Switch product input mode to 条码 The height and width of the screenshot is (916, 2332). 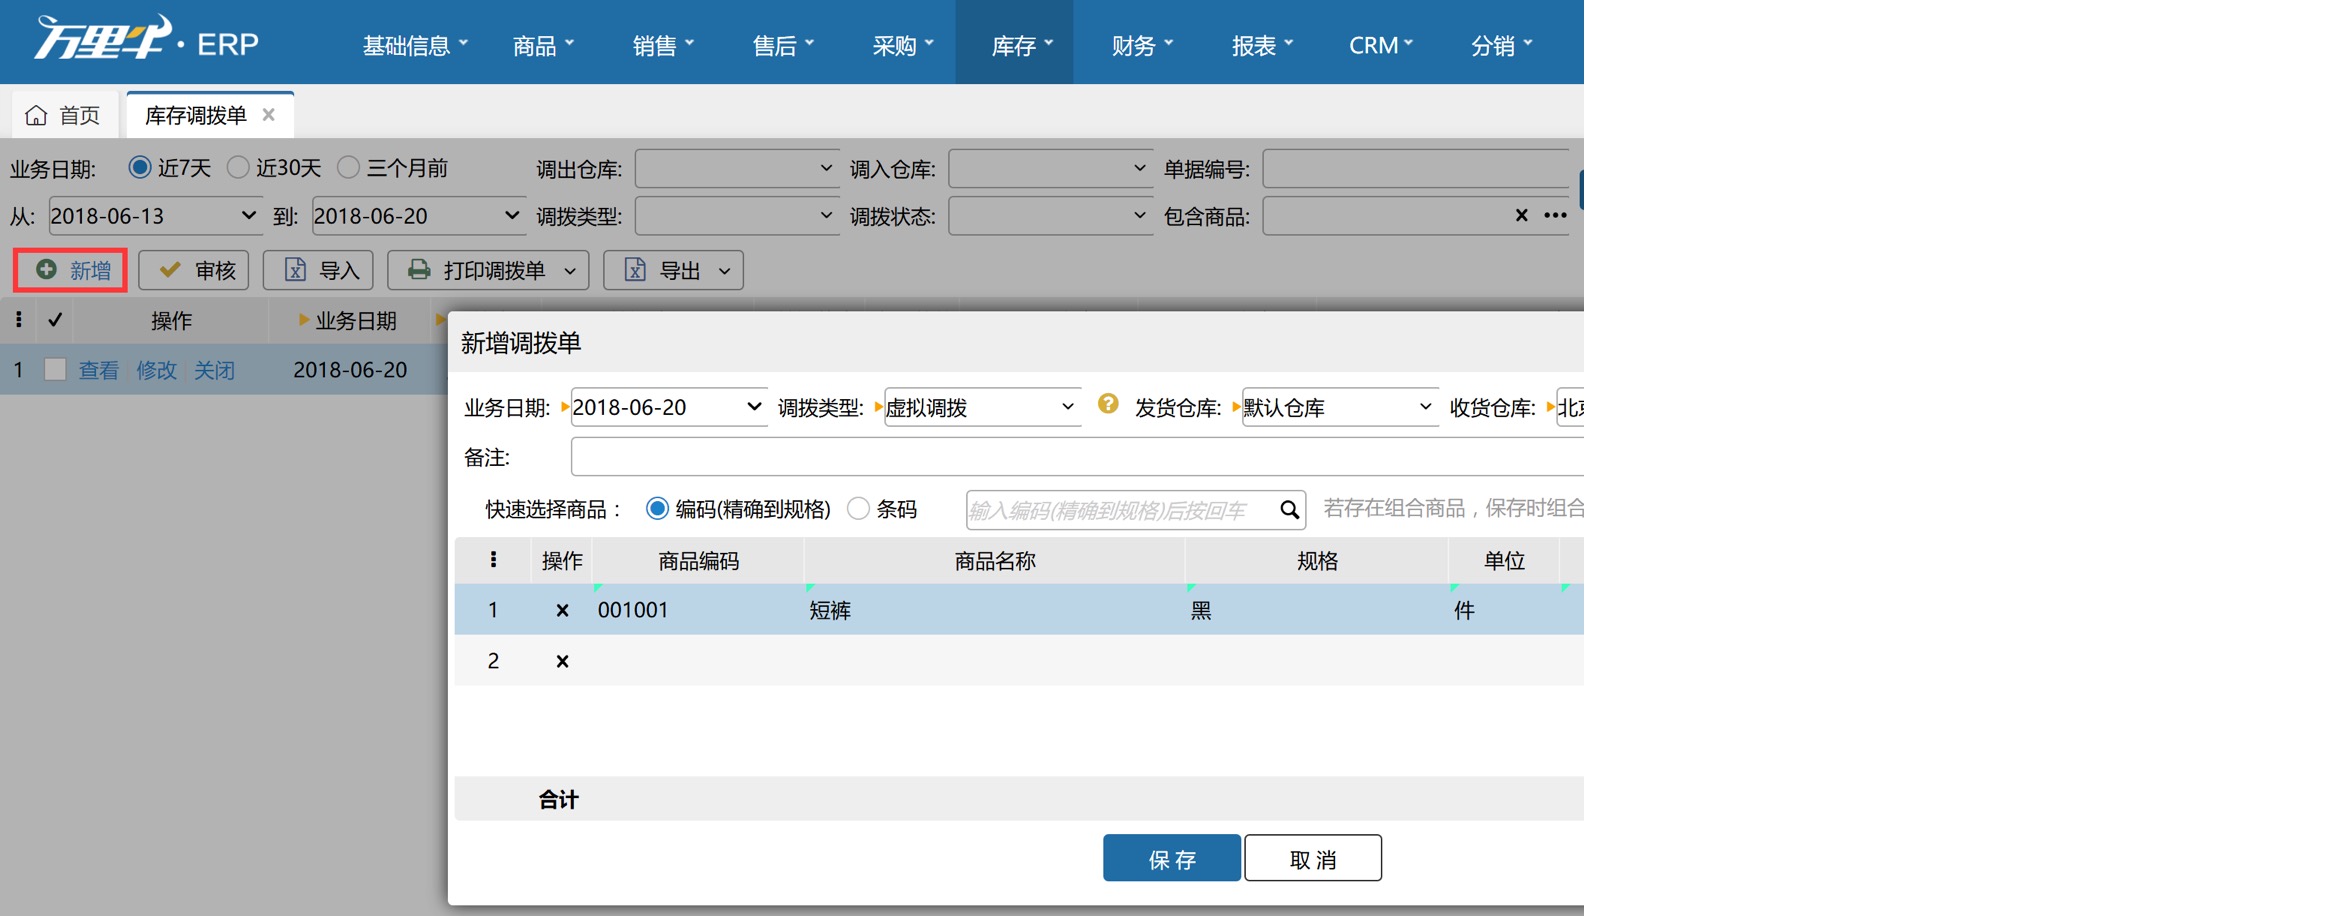(x=858, y=508)
